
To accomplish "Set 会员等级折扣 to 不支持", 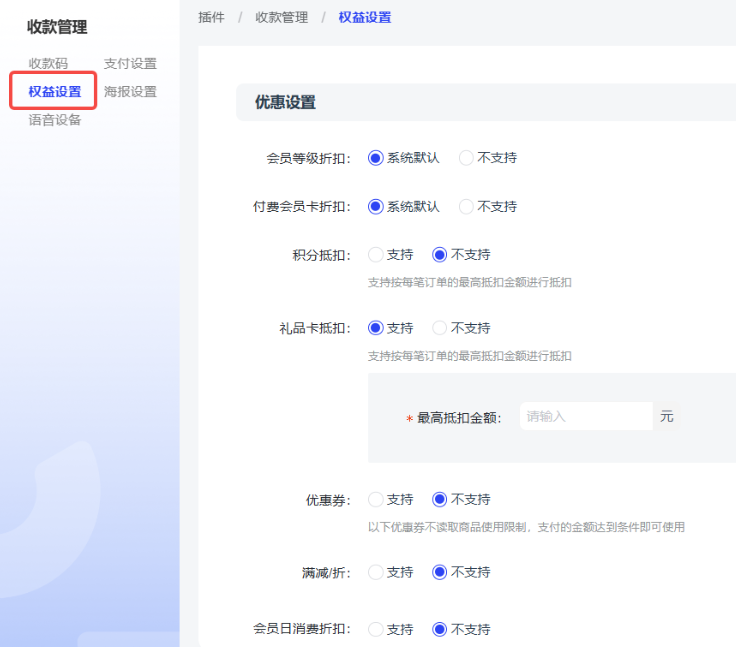I will 466,158.
